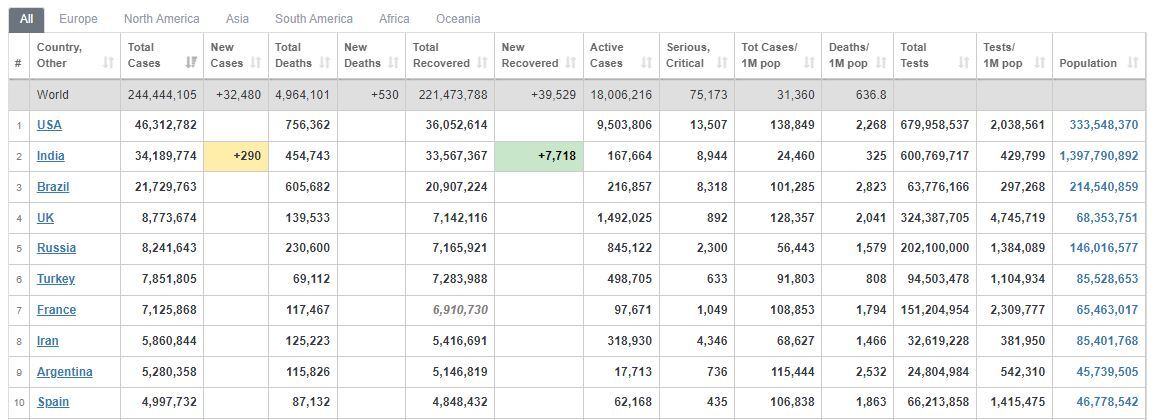Click the # rank column header

(x=18, y=63)
